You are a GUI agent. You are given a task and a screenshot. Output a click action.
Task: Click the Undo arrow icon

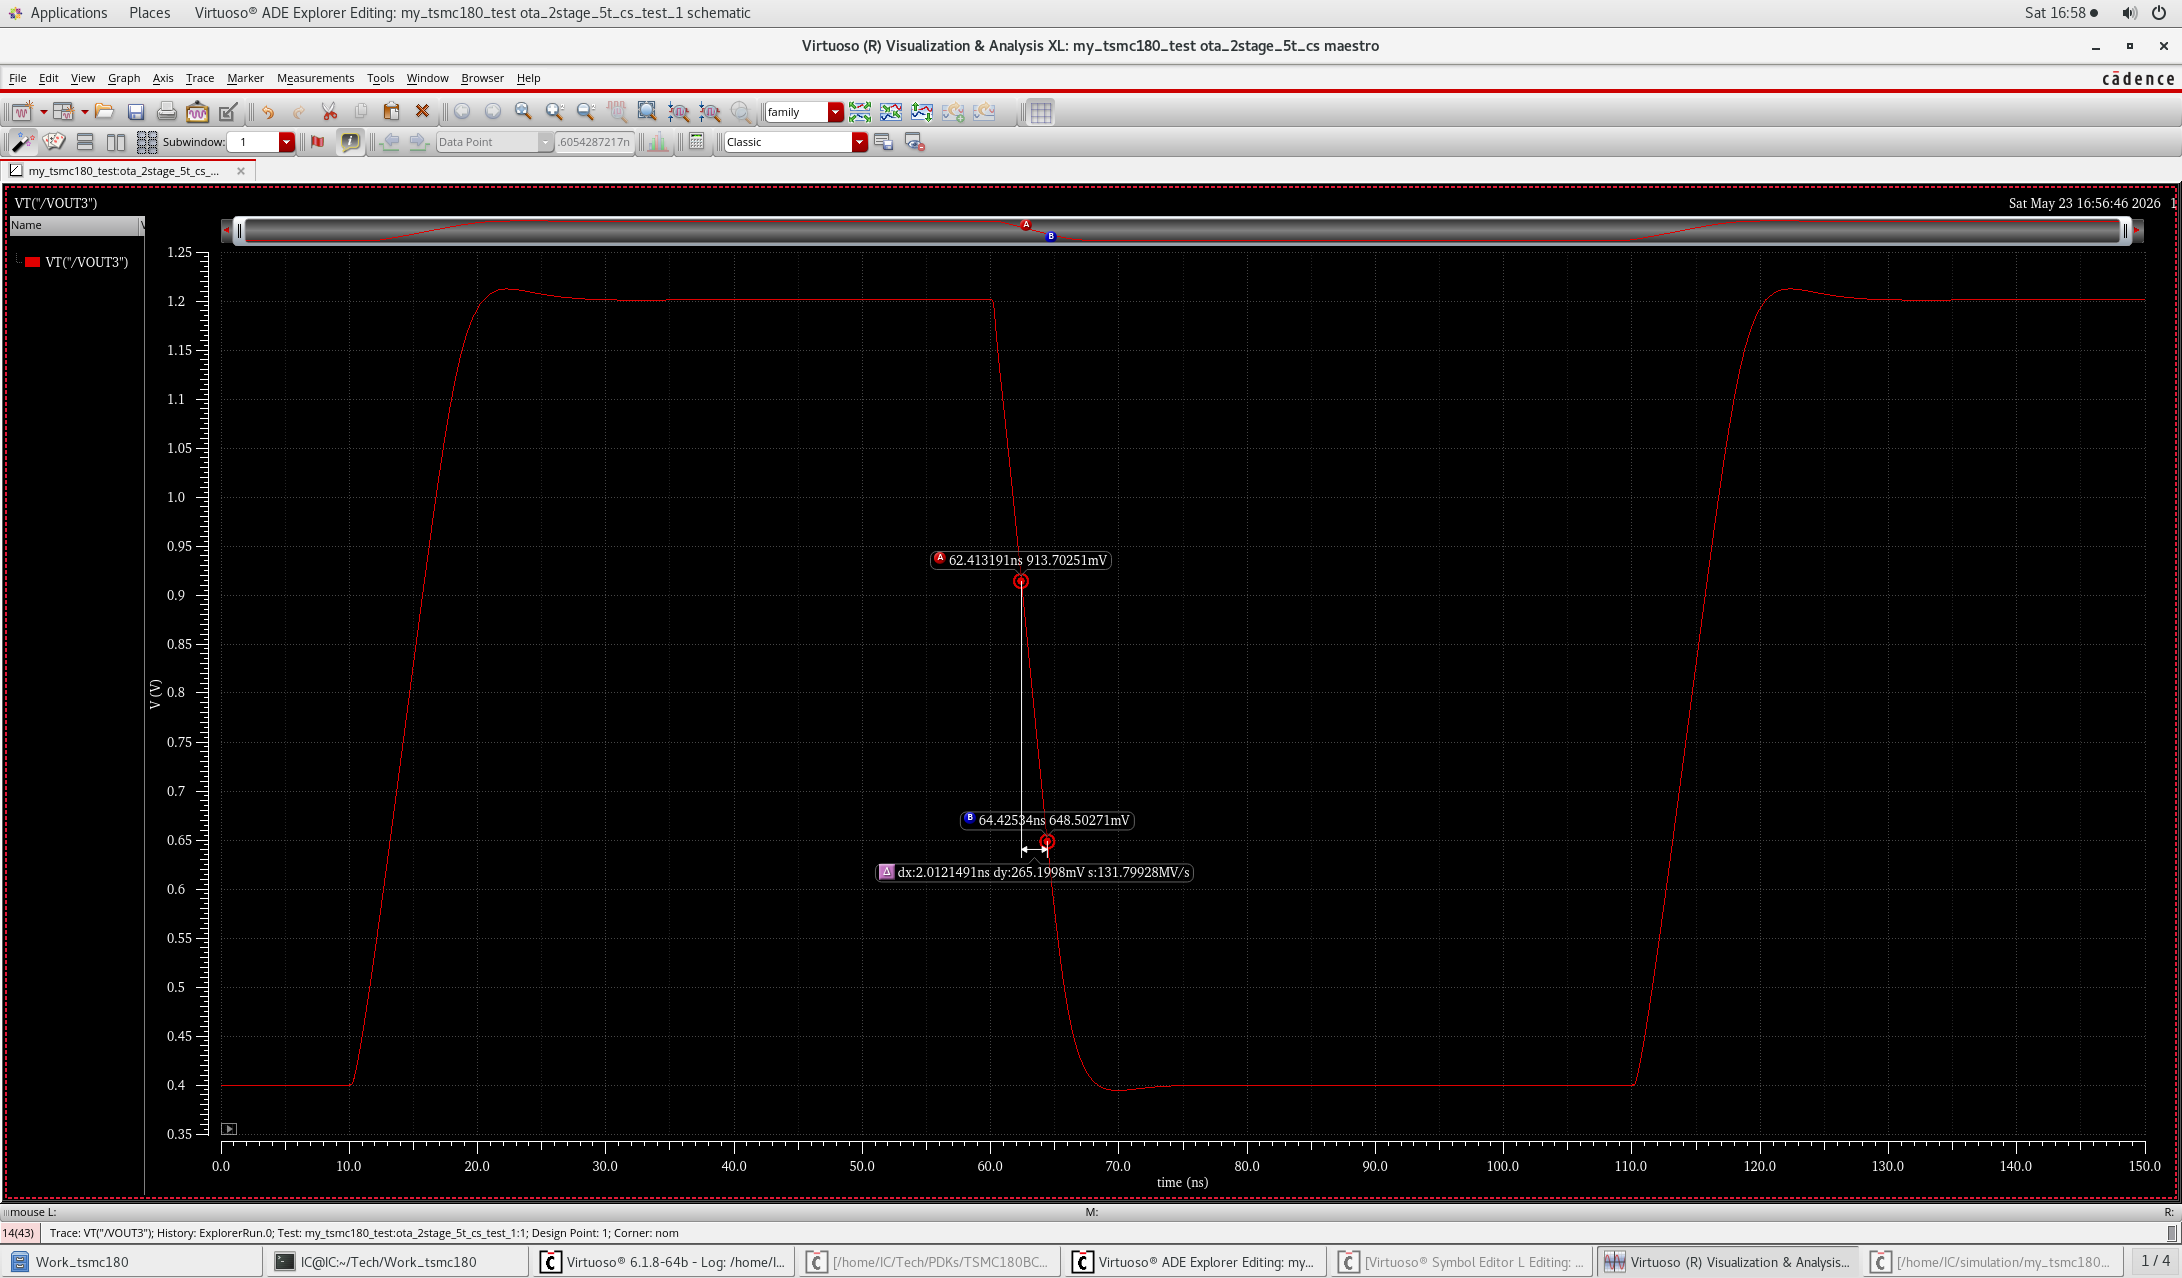tap(268, 112)
